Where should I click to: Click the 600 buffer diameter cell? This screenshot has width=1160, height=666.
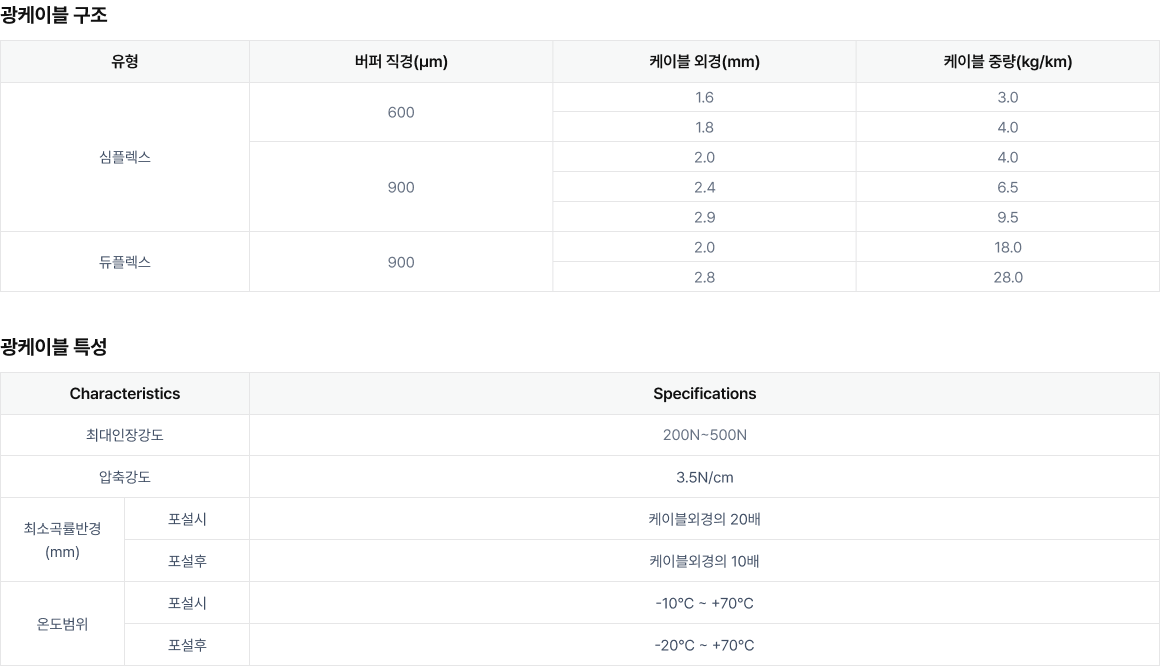401,112
